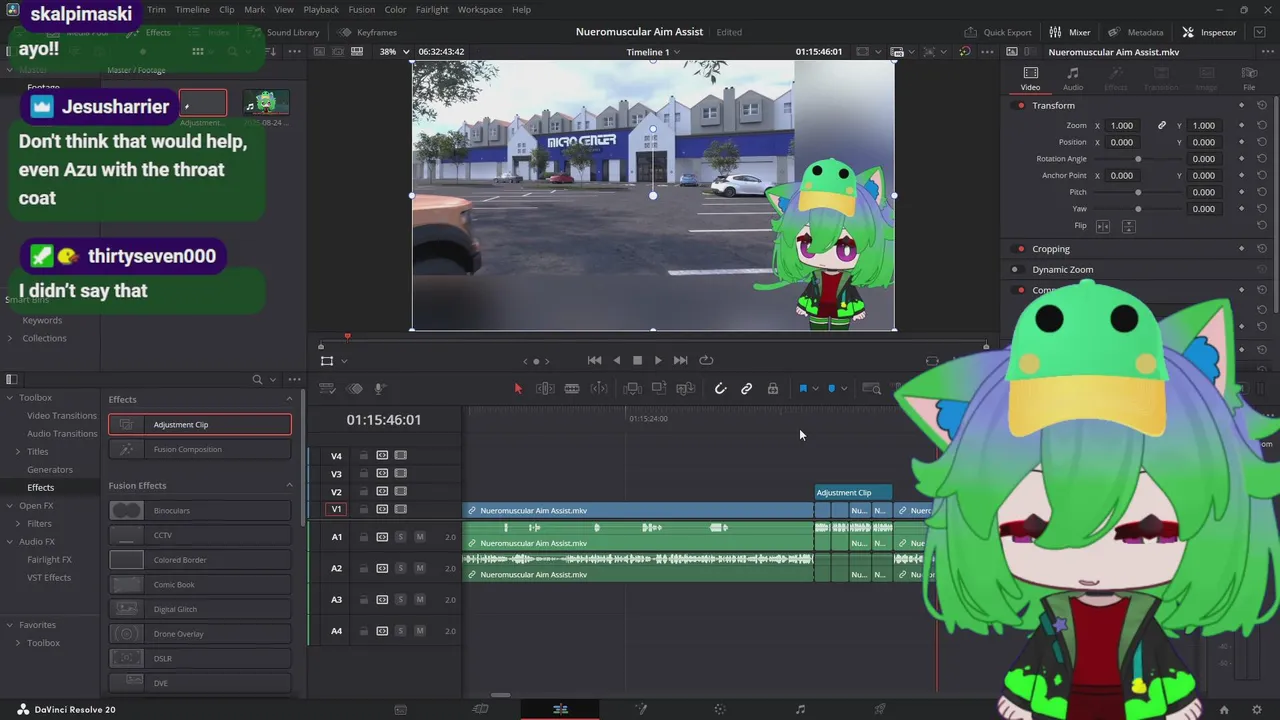Viewport: 1280px width, 720px height.
Task: Add a blue flag to clip
Action: pos(803,388)
